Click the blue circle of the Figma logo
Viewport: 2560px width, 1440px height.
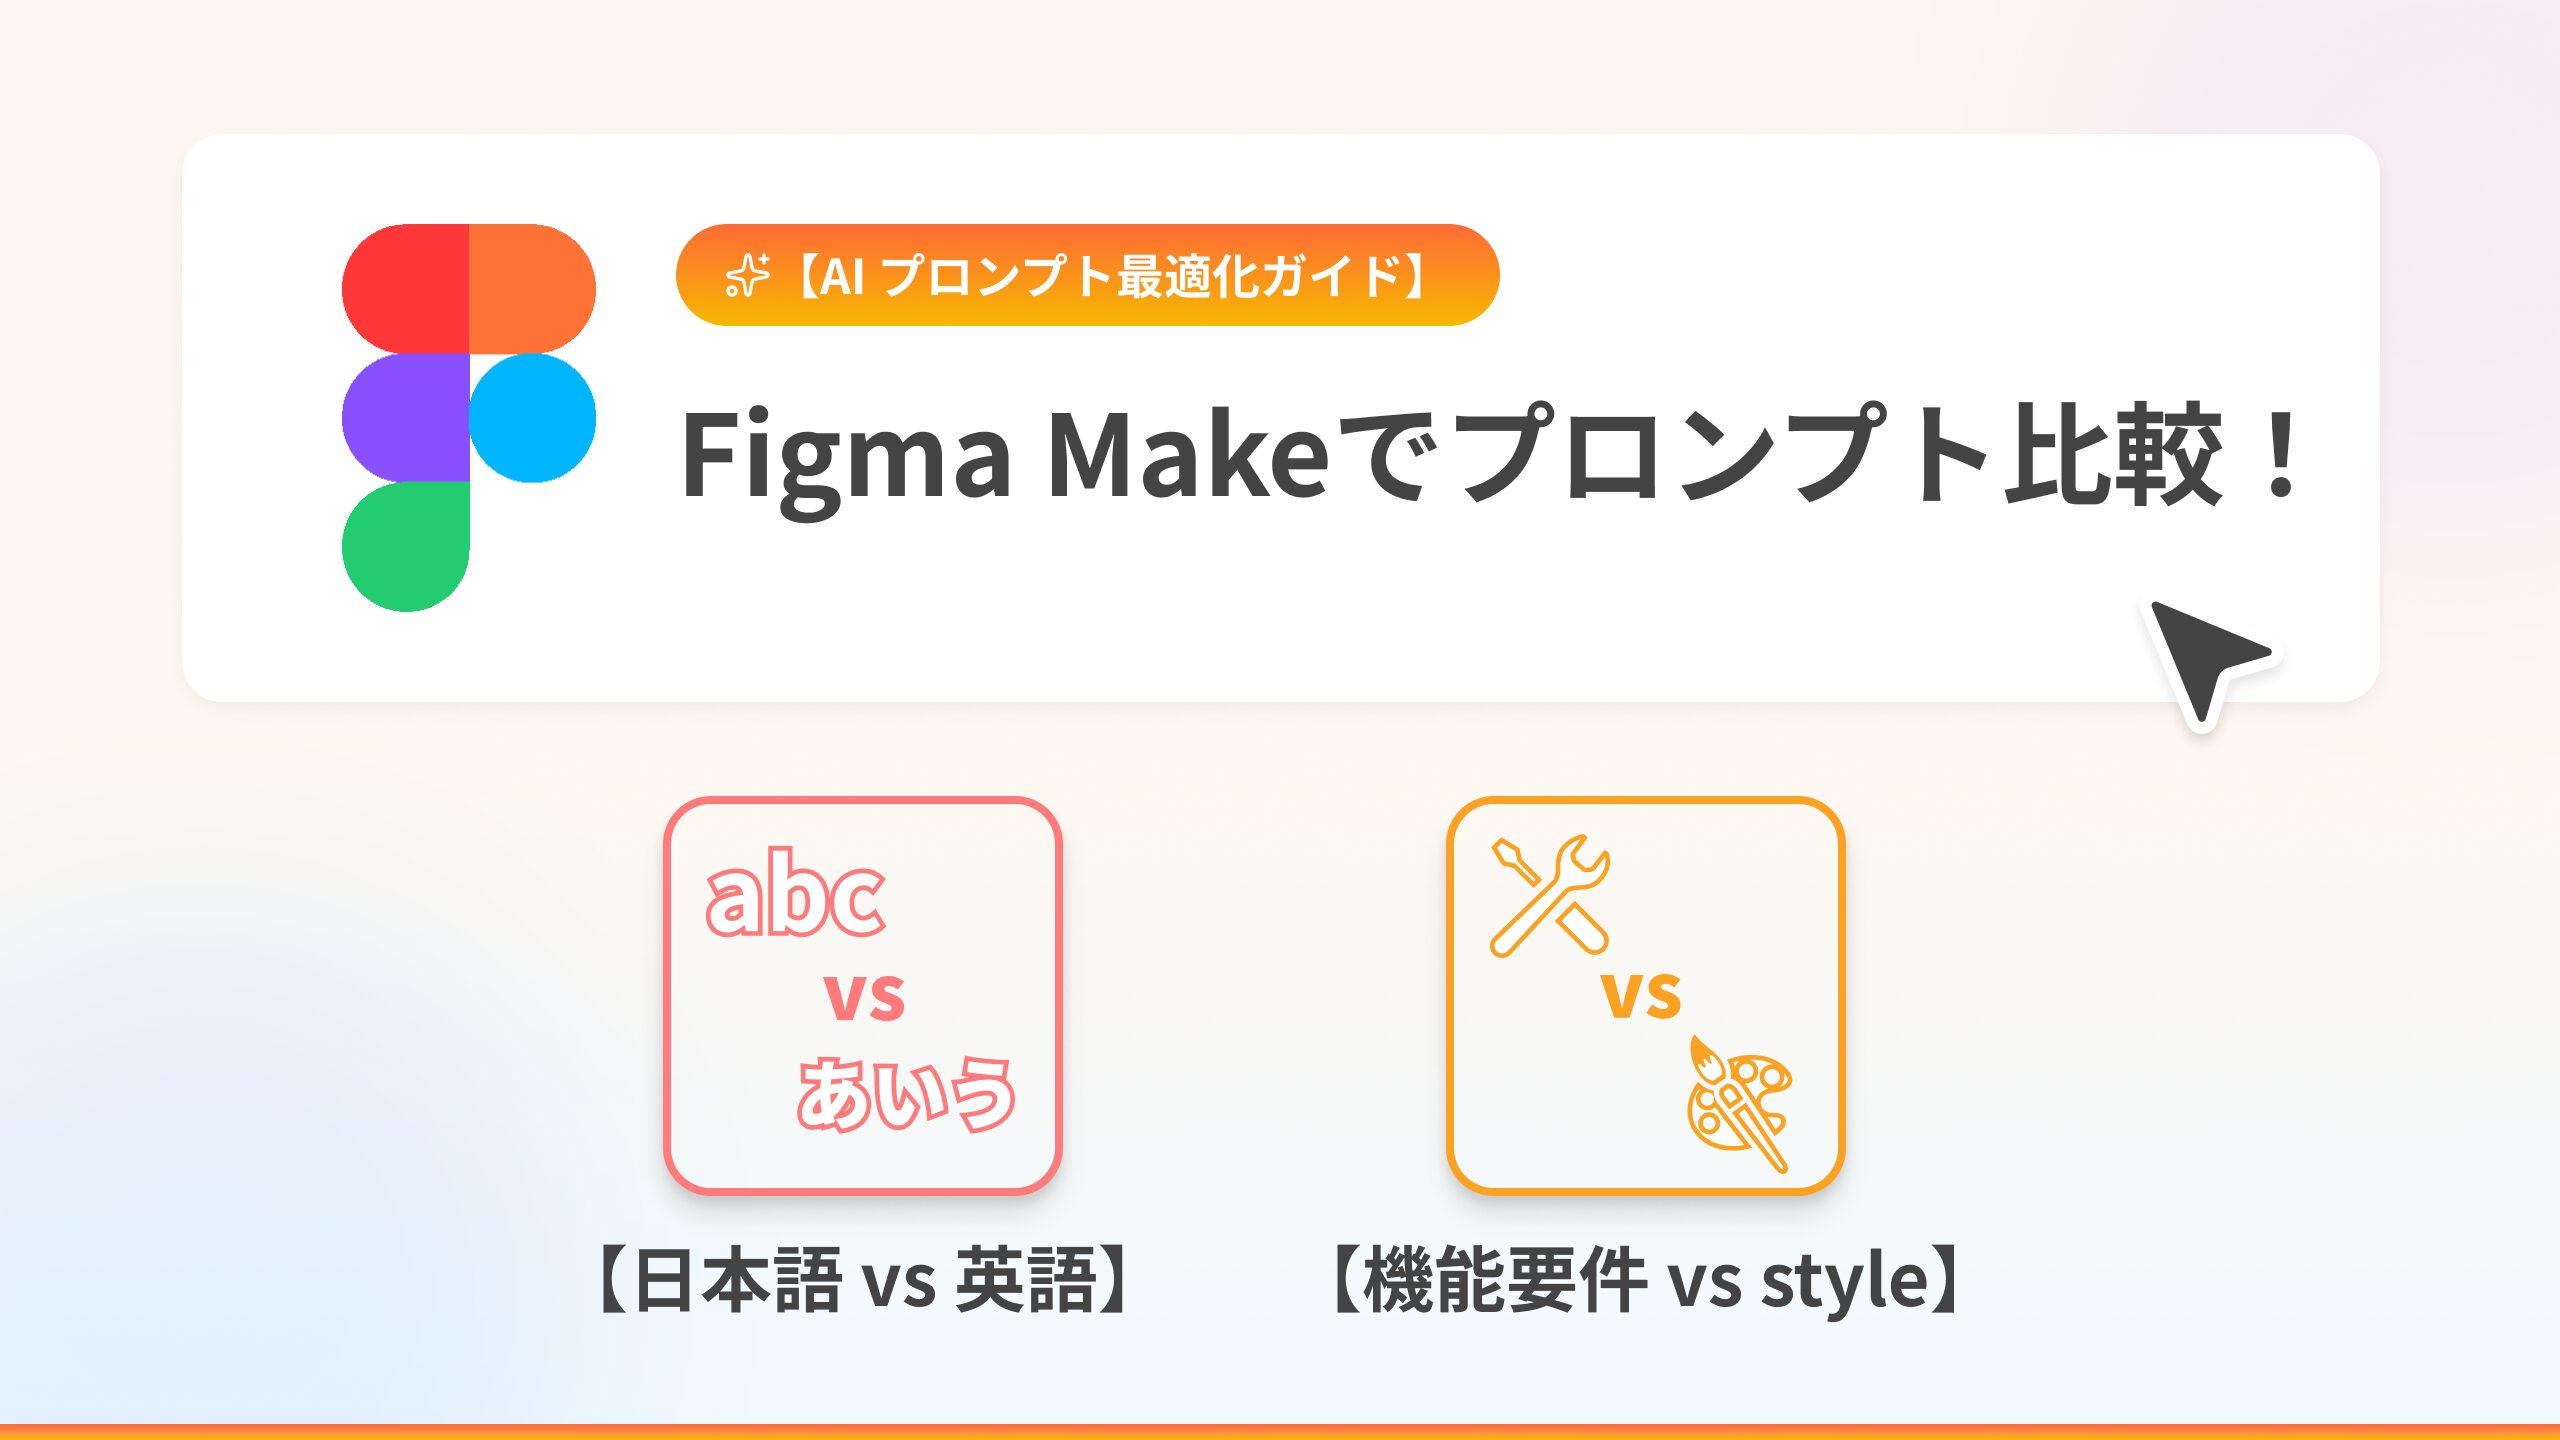(x=532, y=417)
